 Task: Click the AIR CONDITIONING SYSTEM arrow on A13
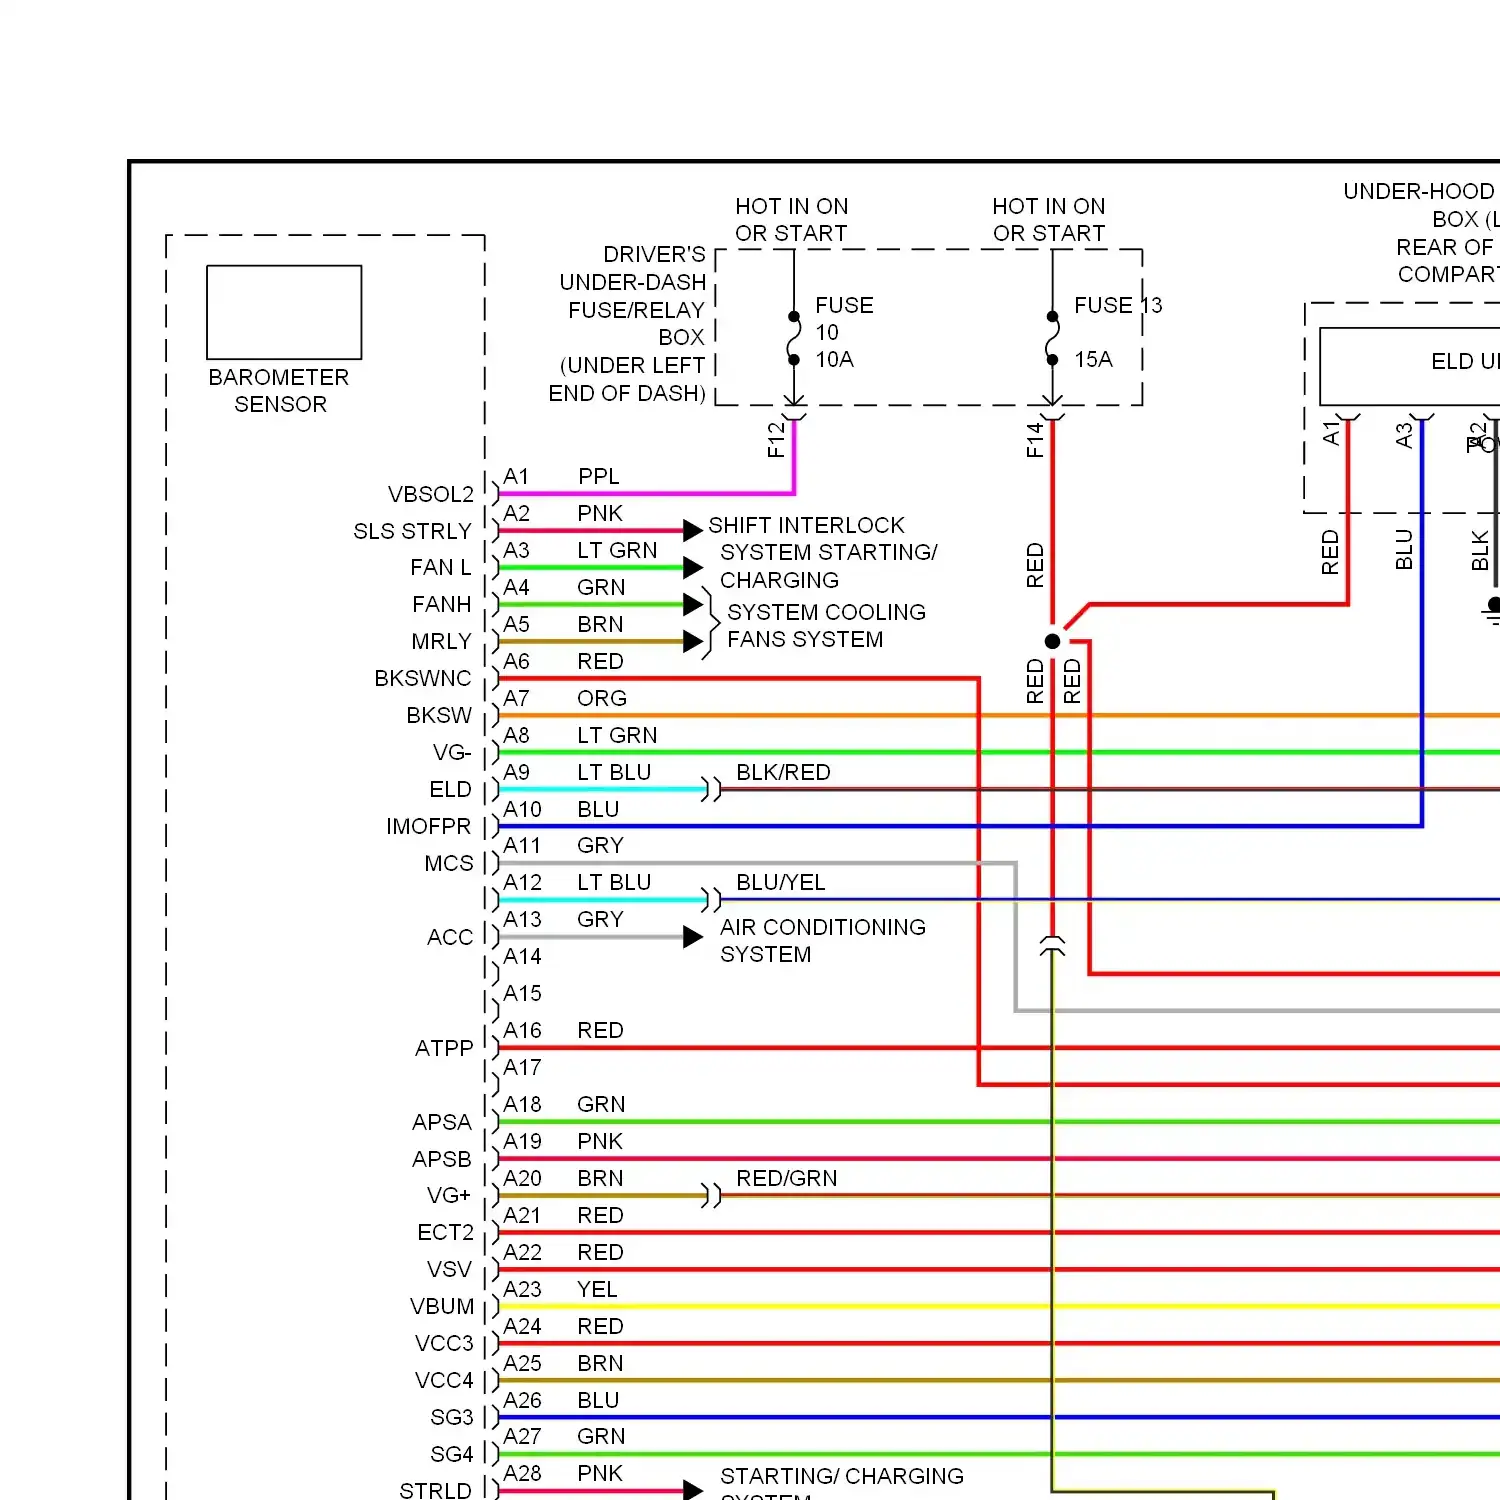[x=693, y=937]
